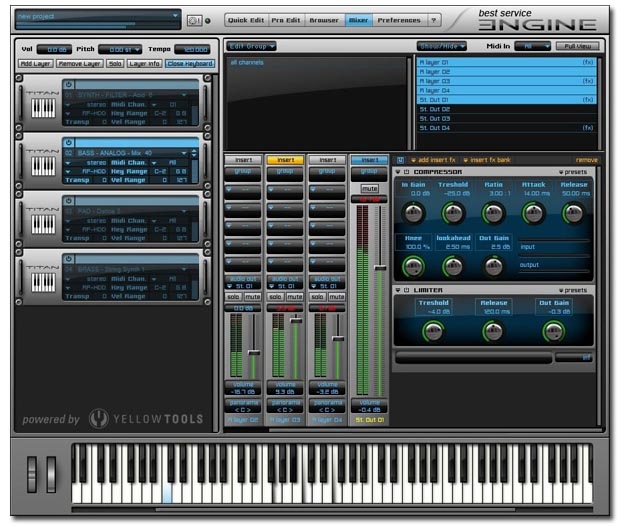
Task: Click the modulation wheel
Action: 51,474
